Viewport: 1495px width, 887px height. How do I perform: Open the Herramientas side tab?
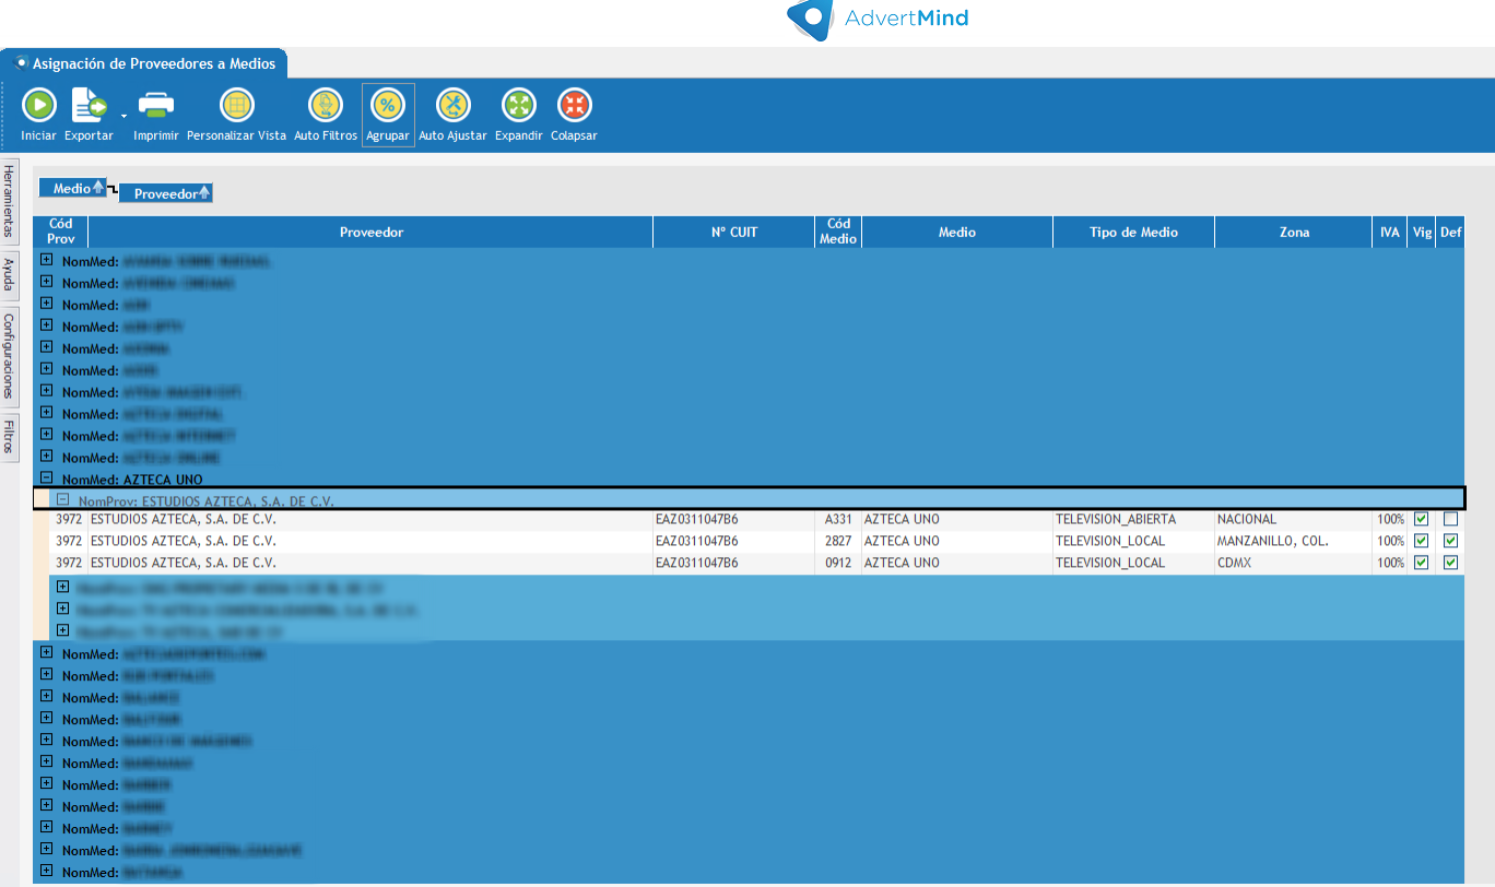coord(9,200)
